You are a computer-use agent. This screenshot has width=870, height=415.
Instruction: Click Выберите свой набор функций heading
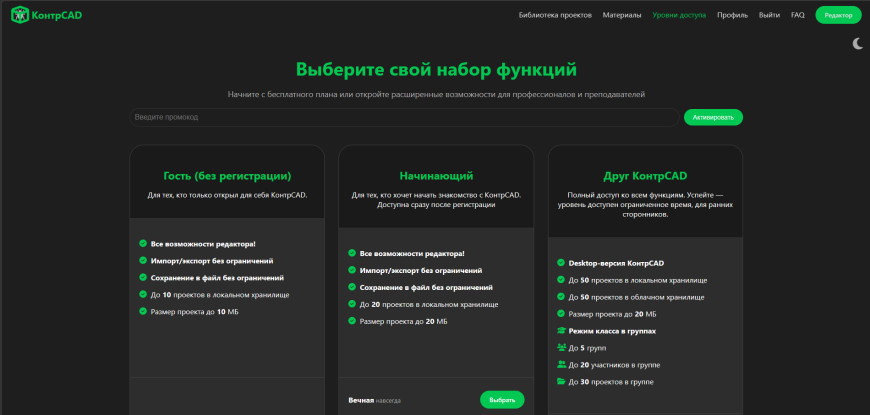click(x=436, y=70)
